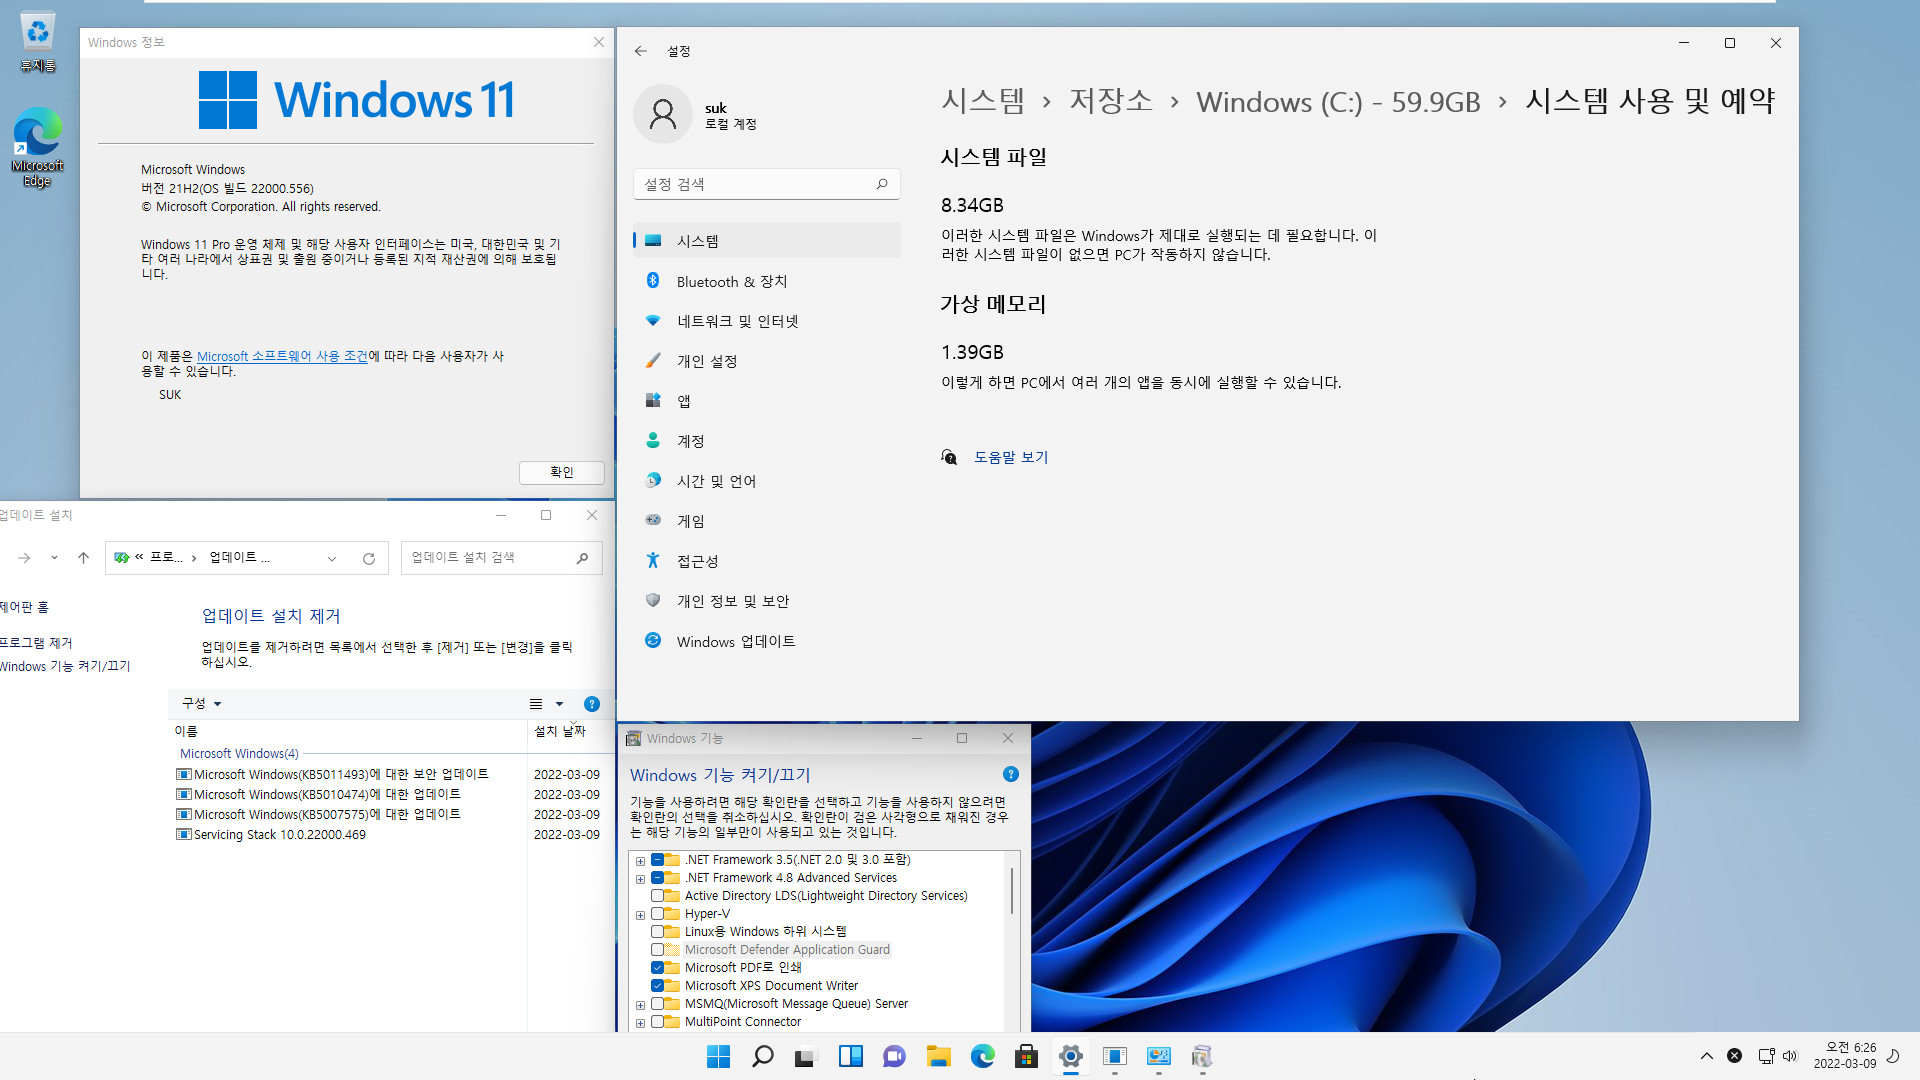The width and height of the screenshot is (1920, 1080).
Task: Open 개인 설정 category
Action: click(766, 361)
